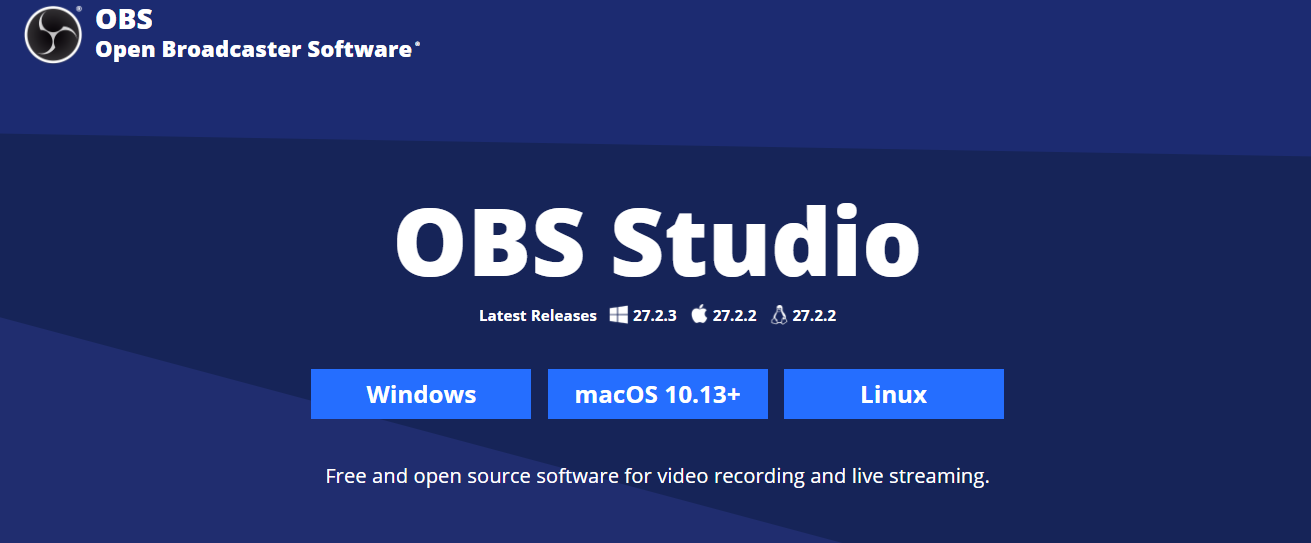Open the OBS Open Broadcaster Software title link
The image size is (1311, 543).
tap(255, 33)
